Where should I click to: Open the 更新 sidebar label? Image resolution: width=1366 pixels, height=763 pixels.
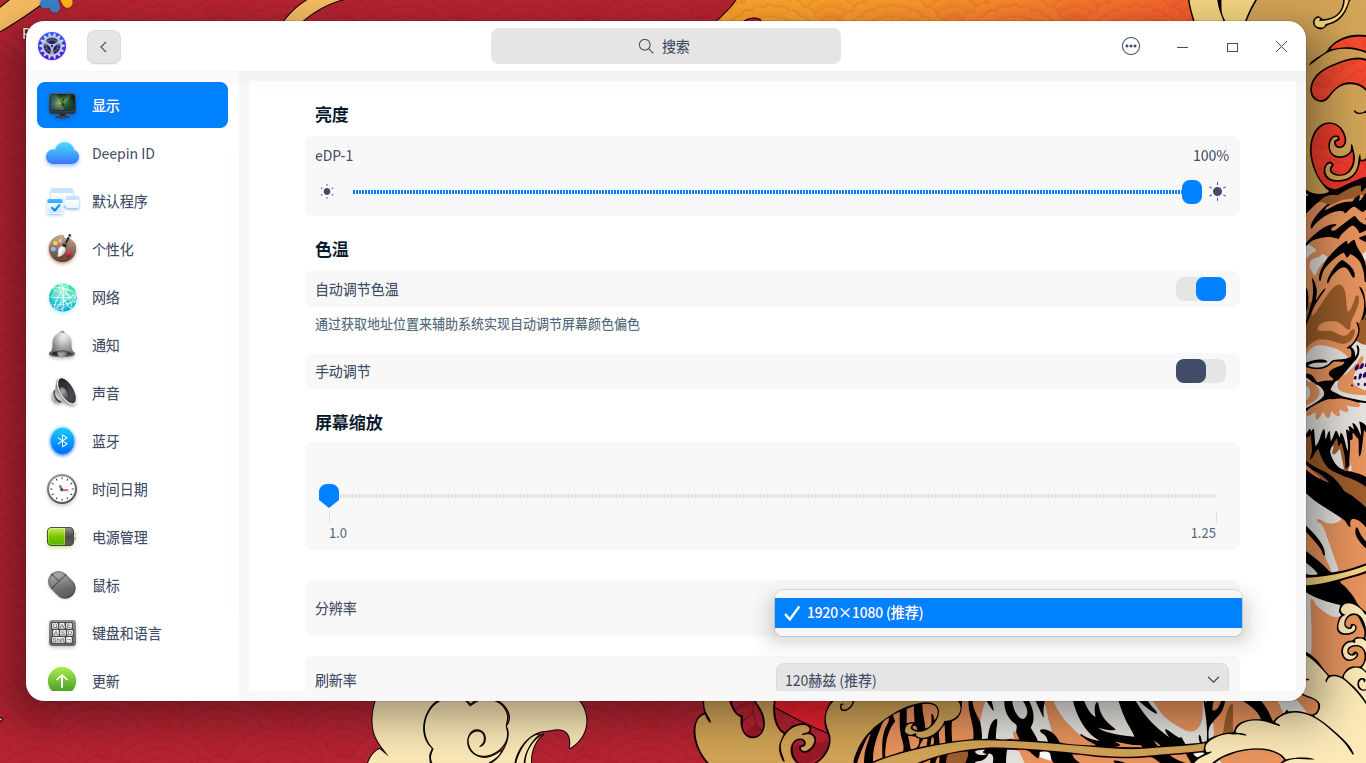106,681
